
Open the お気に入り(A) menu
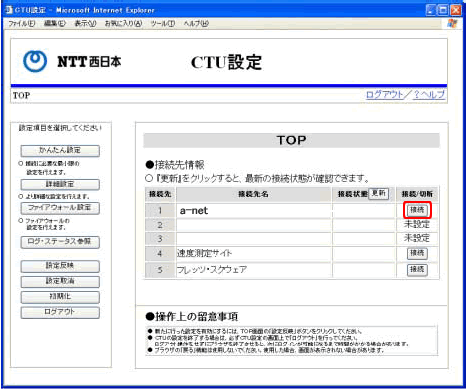(x=123, y=24)
